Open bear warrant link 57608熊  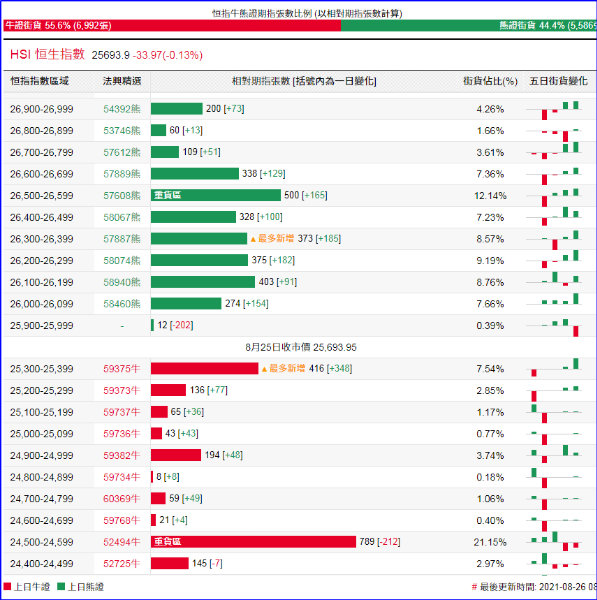point(122,196)
